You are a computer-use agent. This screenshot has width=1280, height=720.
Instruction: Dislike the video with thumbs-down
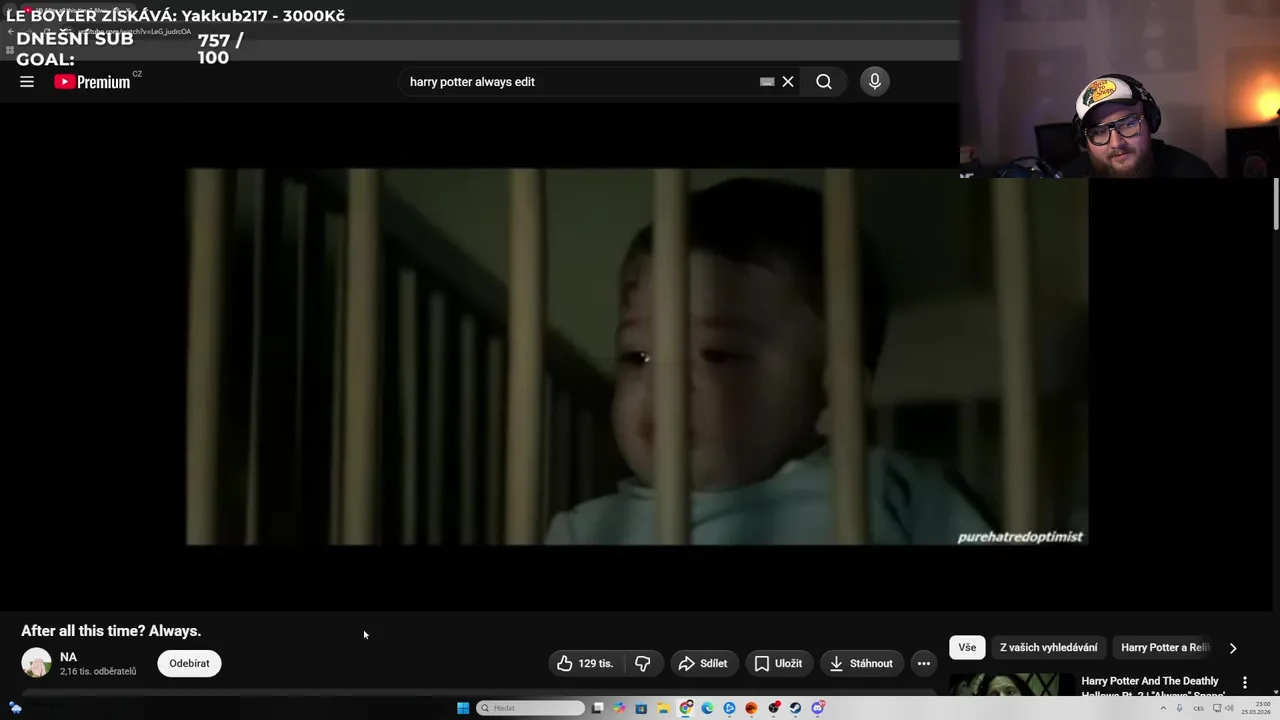pos(643,663)
